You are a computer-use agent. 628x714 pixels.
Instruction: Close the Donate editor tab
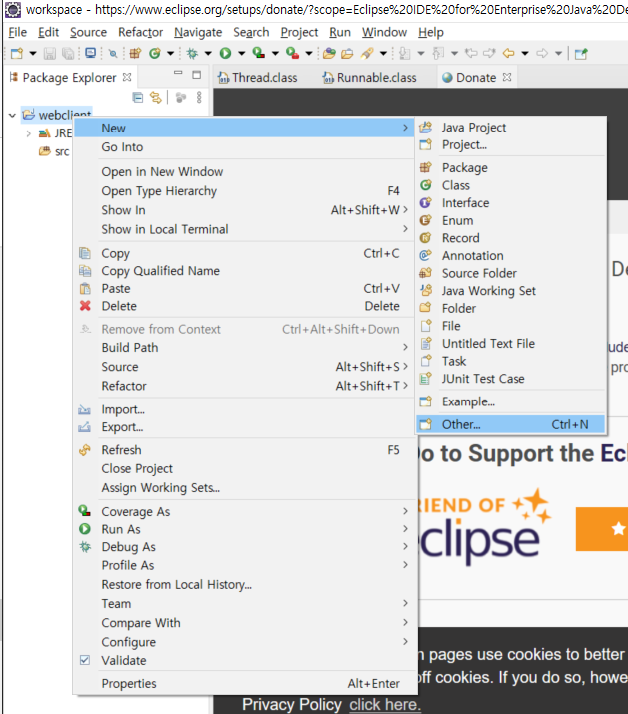coord(507,77)
